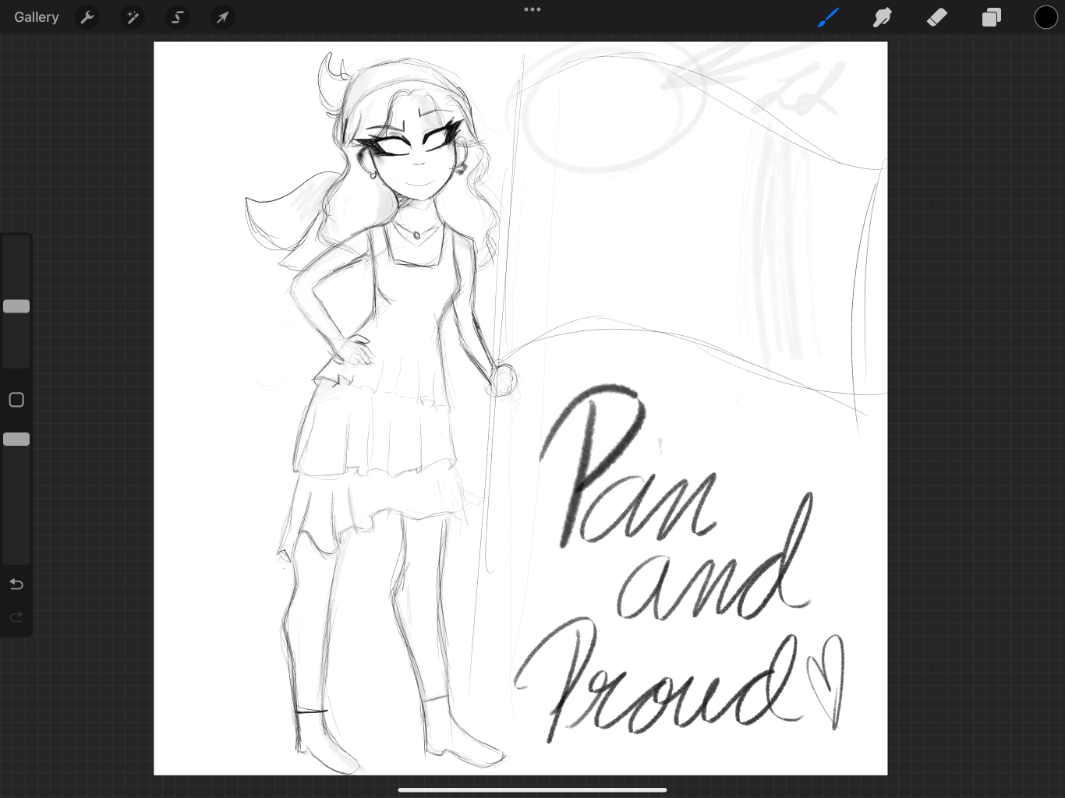
Task: Select the Eraser tool
Action: pyautogui.click(x=936, y=17)
